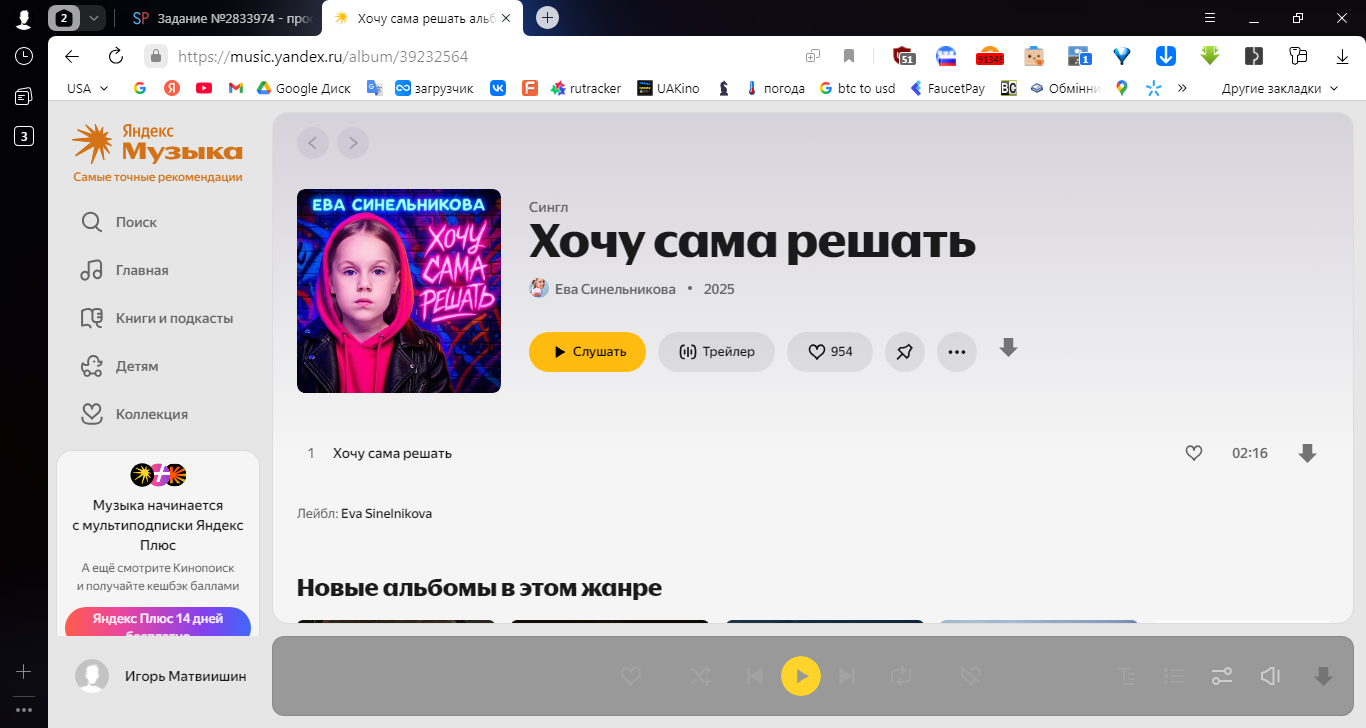This screenshot has width=1366, height=728.
Task: Show lyrics from the player bar
Action: point(1128,676)
